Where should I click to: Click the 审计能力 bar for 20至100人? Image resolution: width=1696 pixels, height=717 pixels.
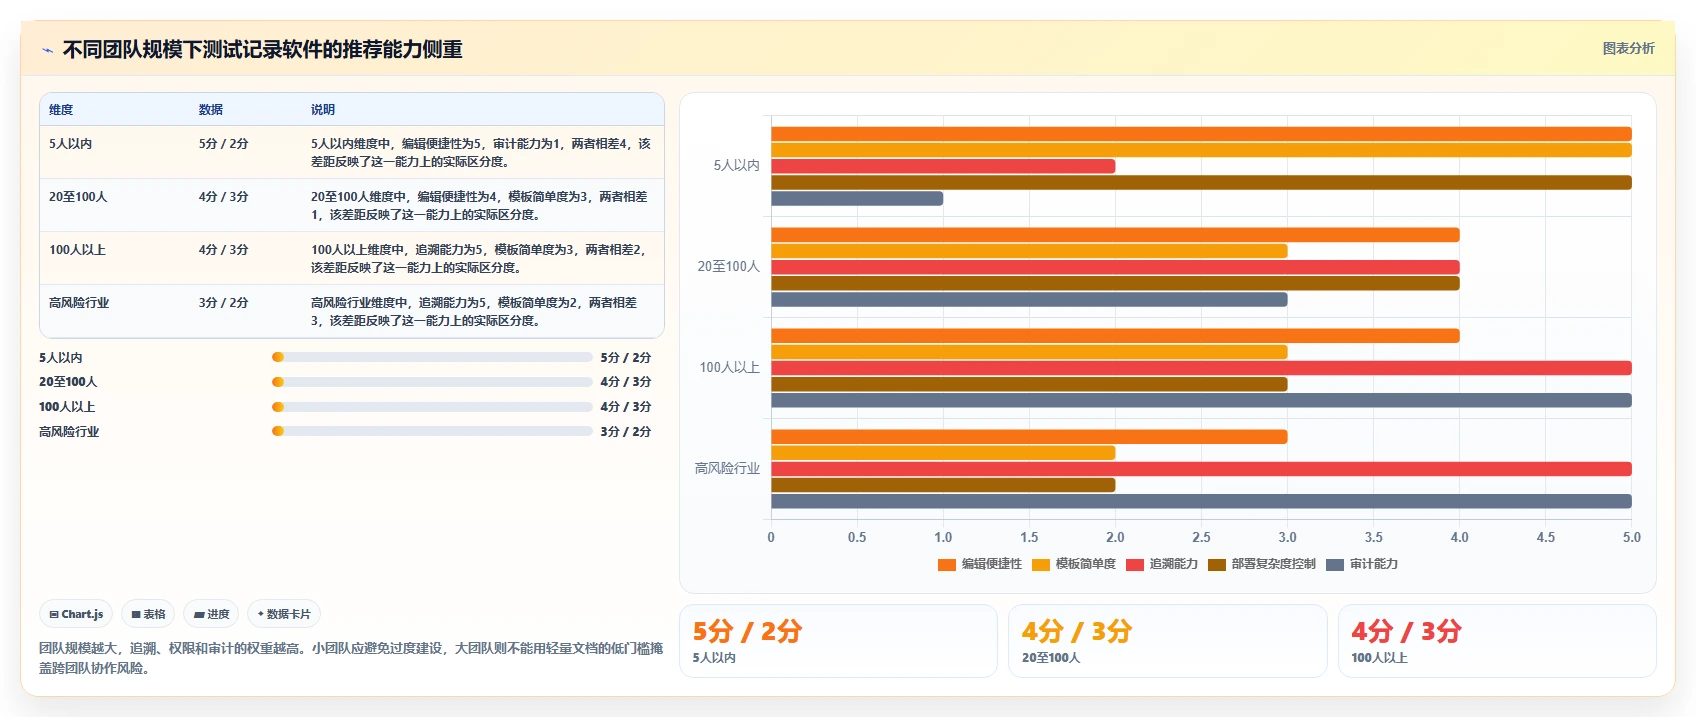(1029, 300)
